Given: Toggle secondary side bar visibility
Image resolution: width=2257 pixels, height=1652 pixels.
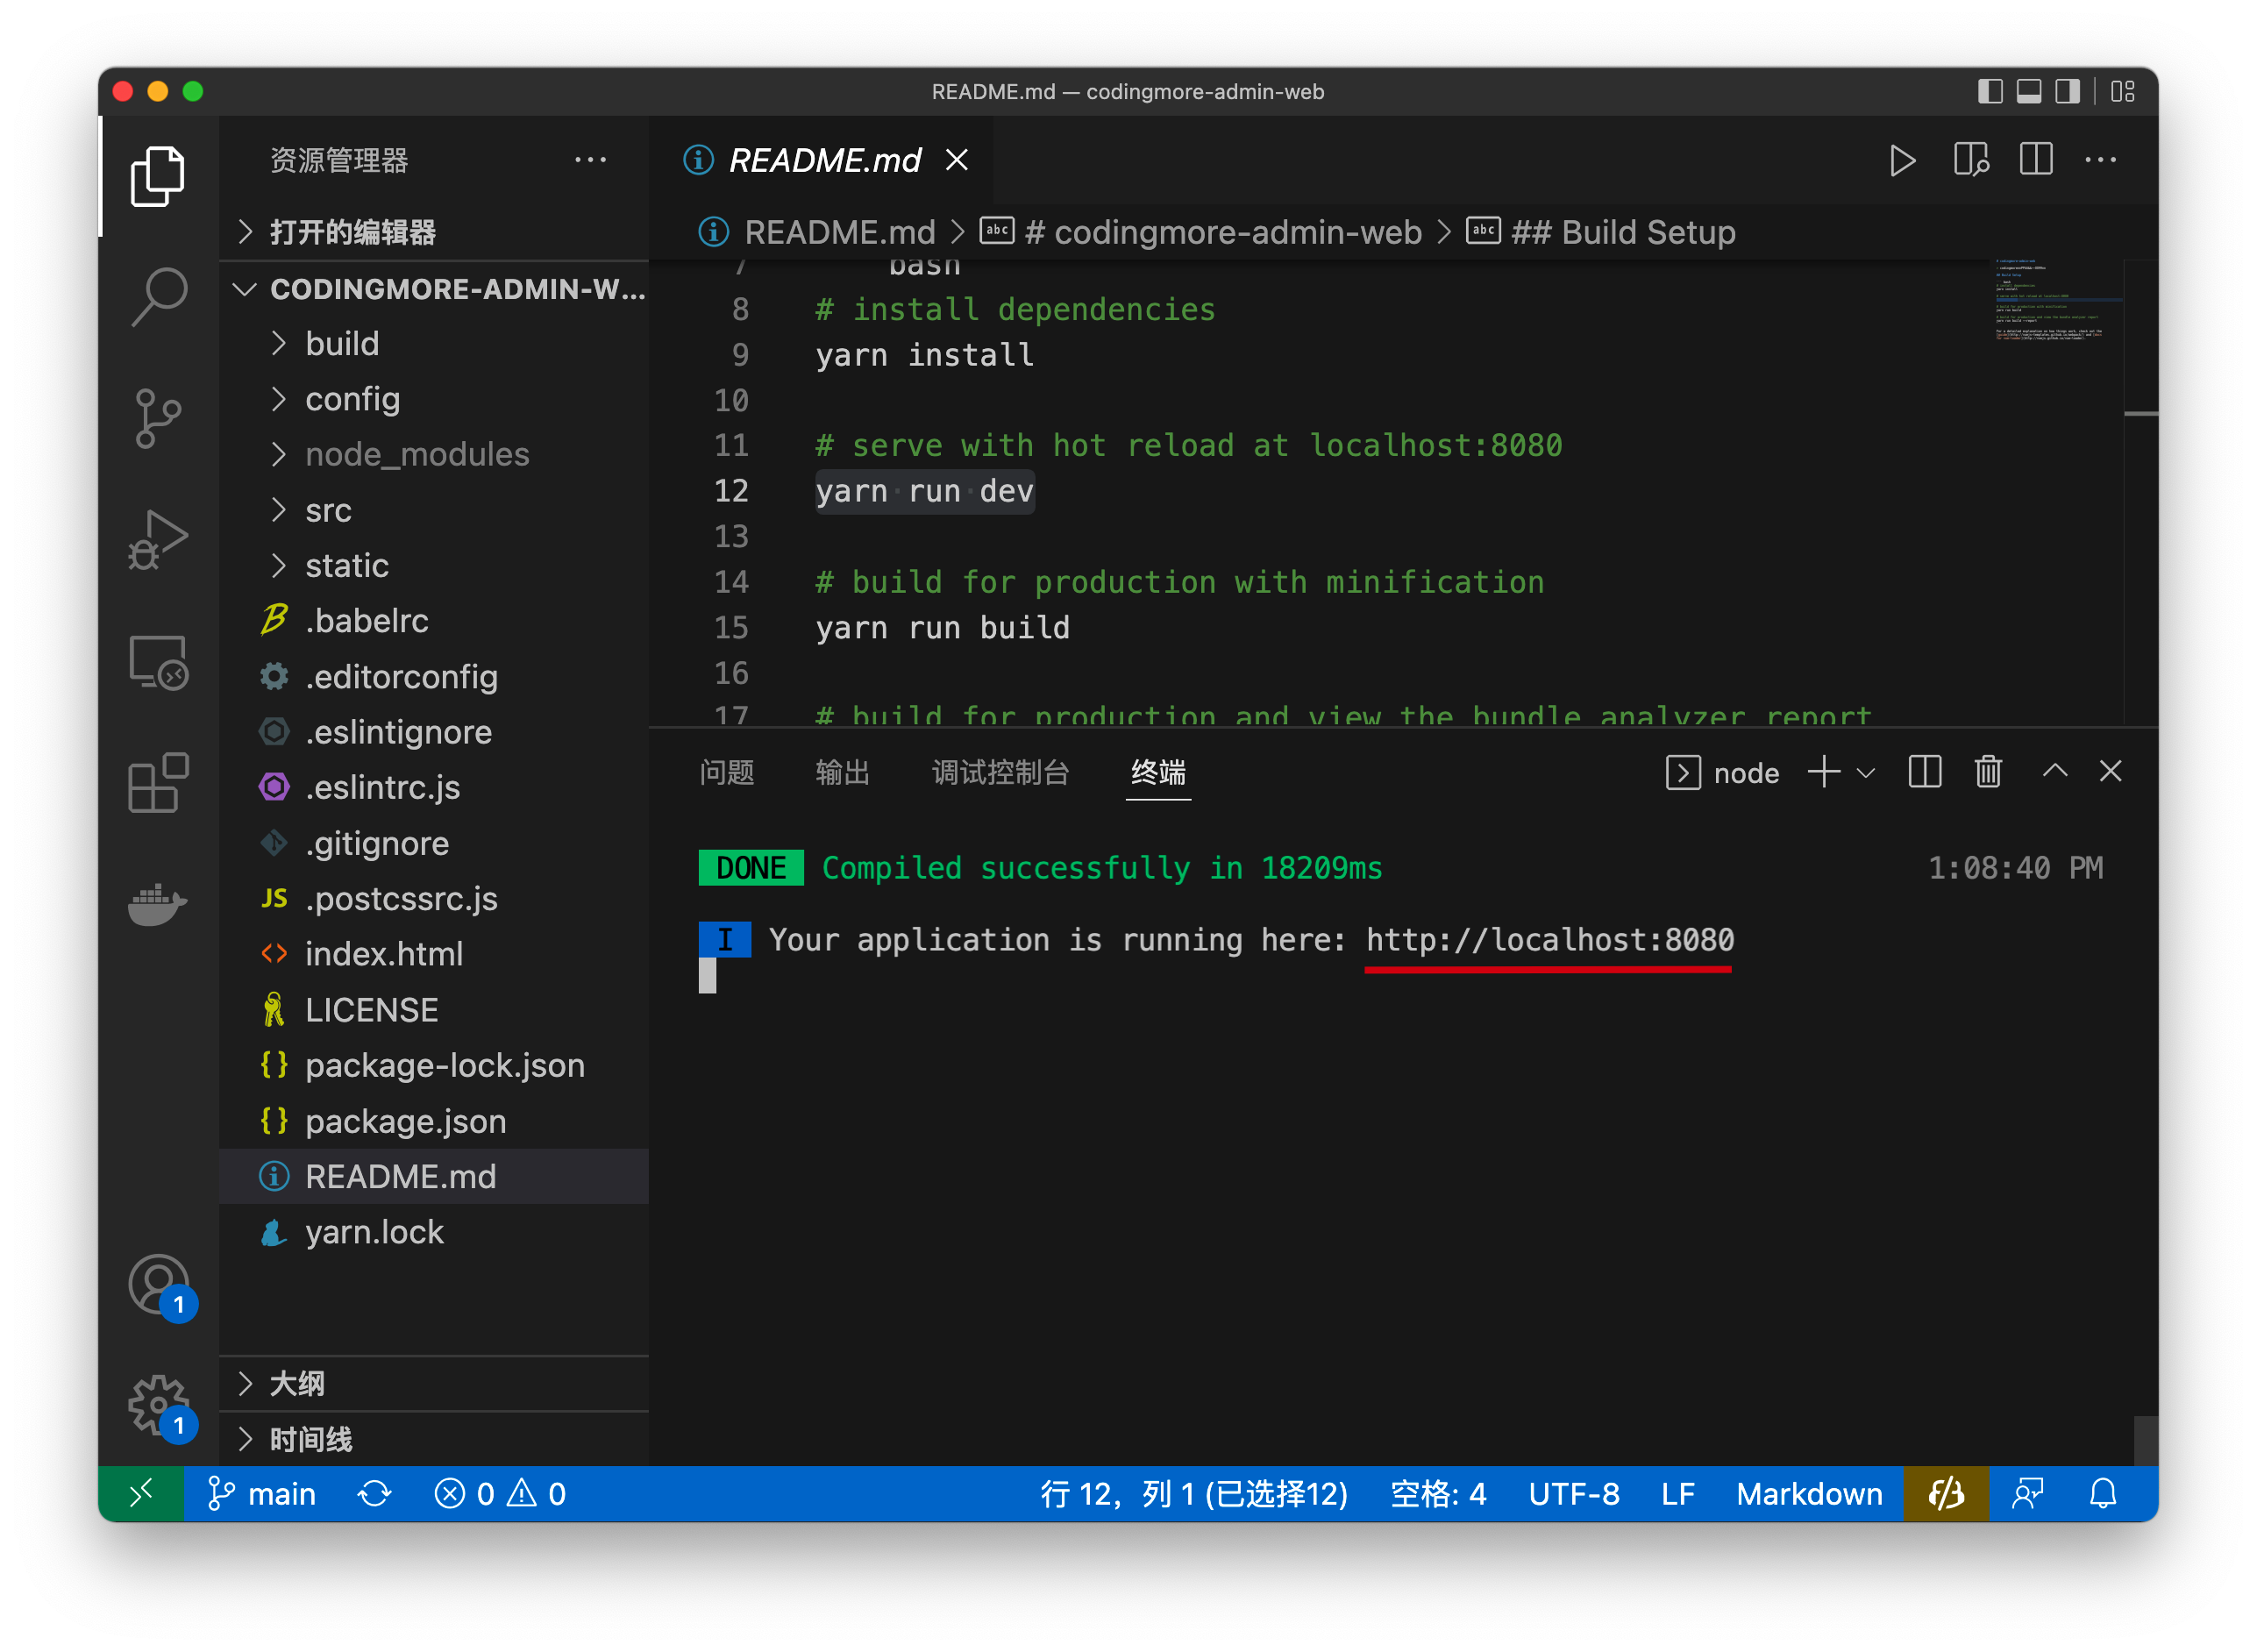Looking at the screenshot, I should coord(2067,92).
